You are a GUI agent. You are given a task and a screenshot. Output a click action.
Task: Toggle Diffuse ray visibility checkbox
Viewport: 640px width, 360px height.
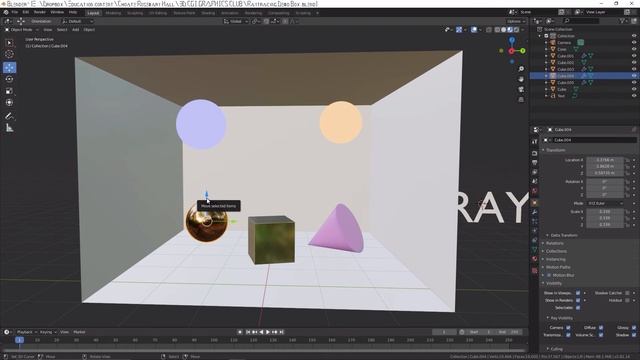(601, 328)
